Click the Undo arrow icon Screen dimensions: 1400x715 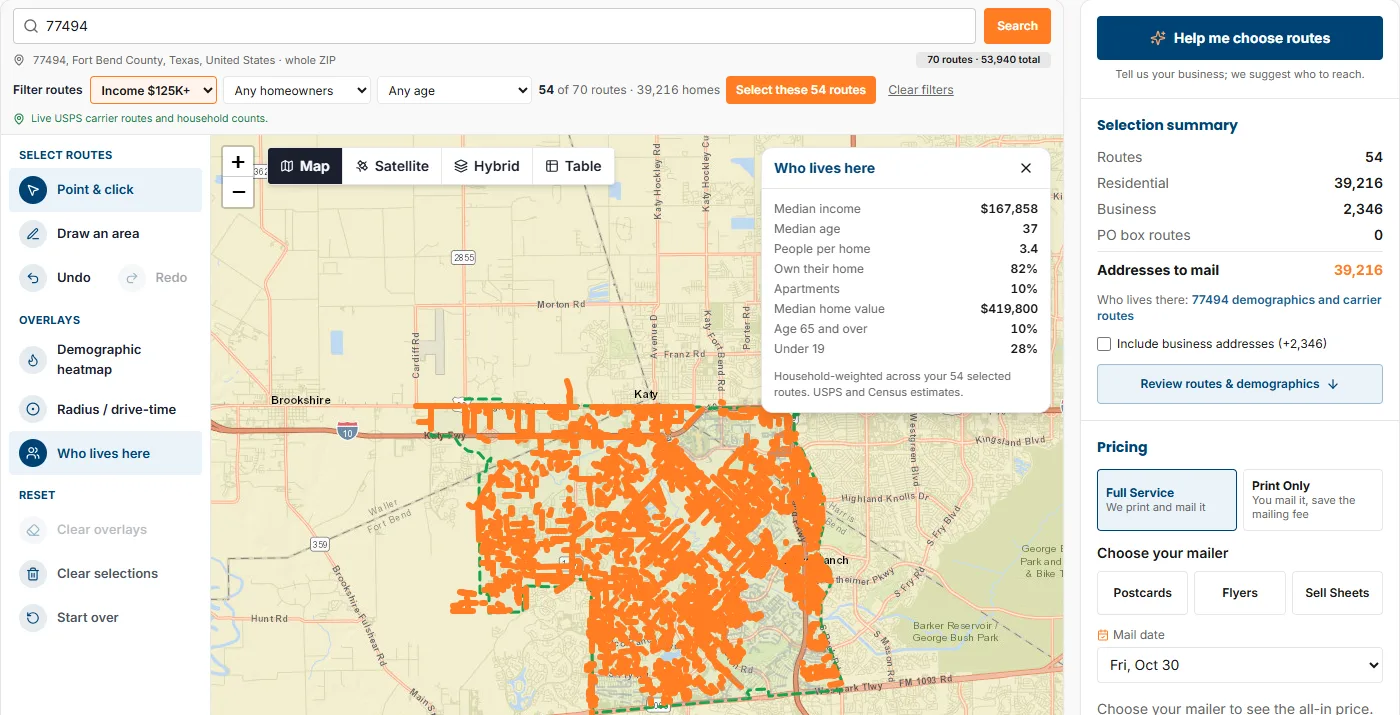click(x=33, y=278)
